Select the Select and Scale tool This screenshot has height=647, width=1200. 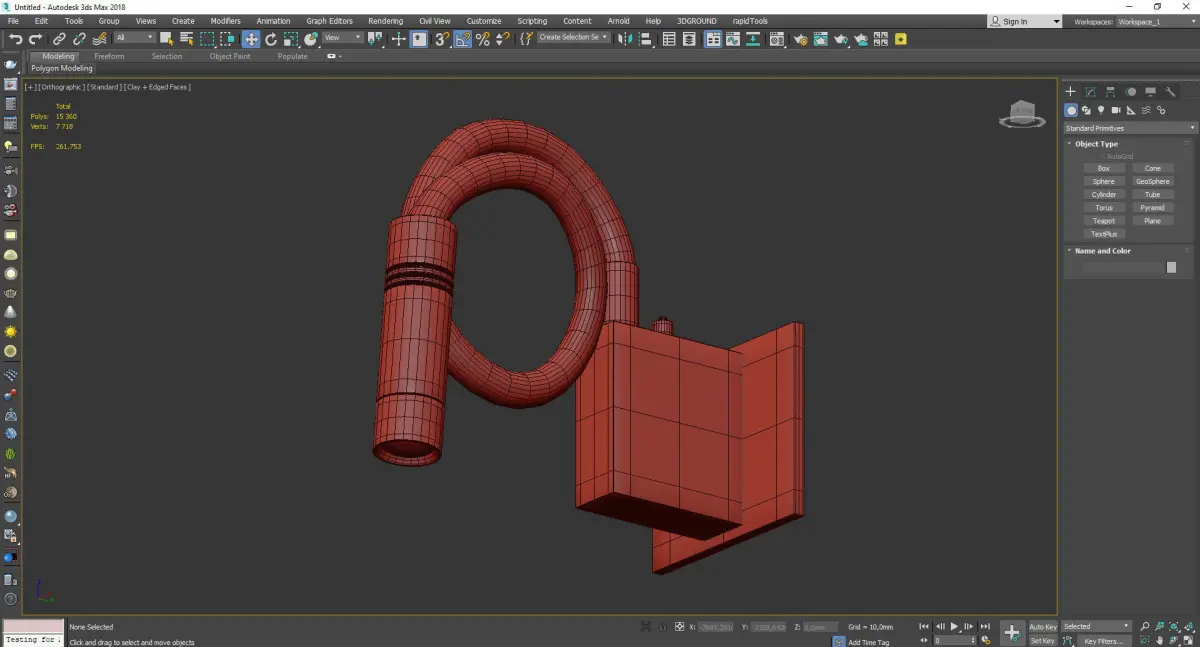click(290, 39)
